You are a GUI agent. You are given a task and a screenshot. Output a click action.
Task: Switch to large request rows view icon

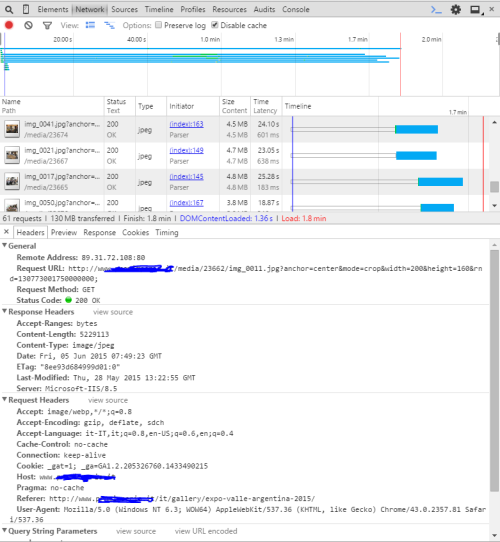tap(90, 25)
